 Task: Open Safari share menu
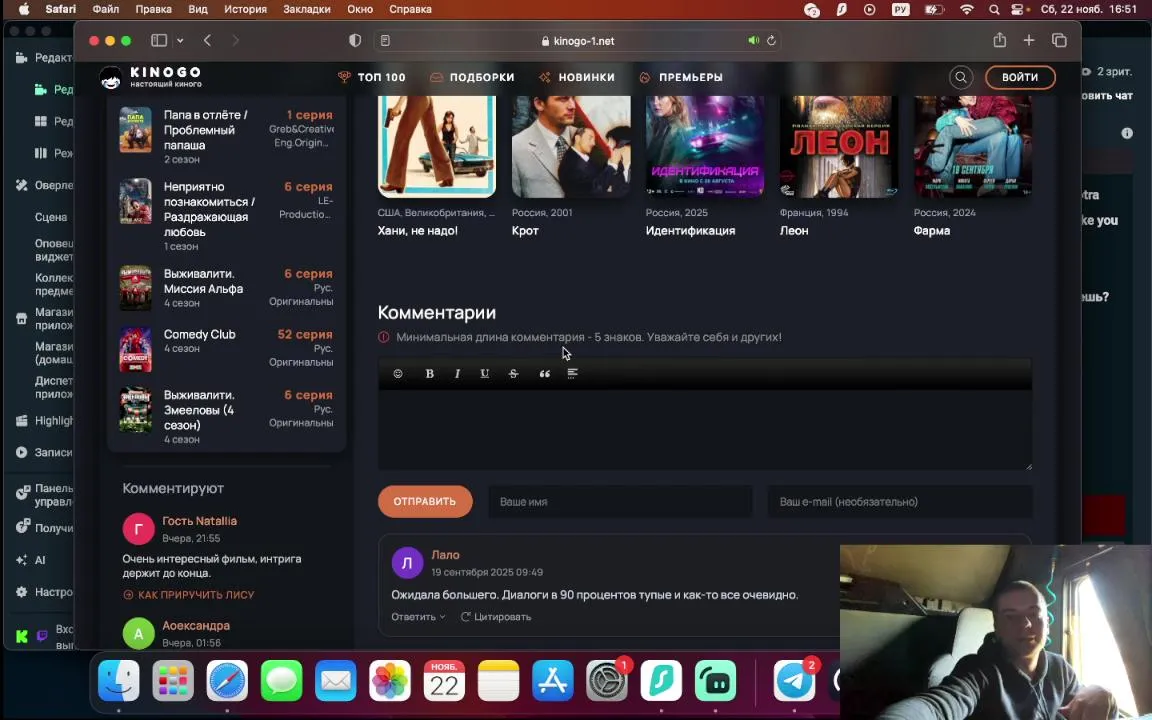click(999, 40)
